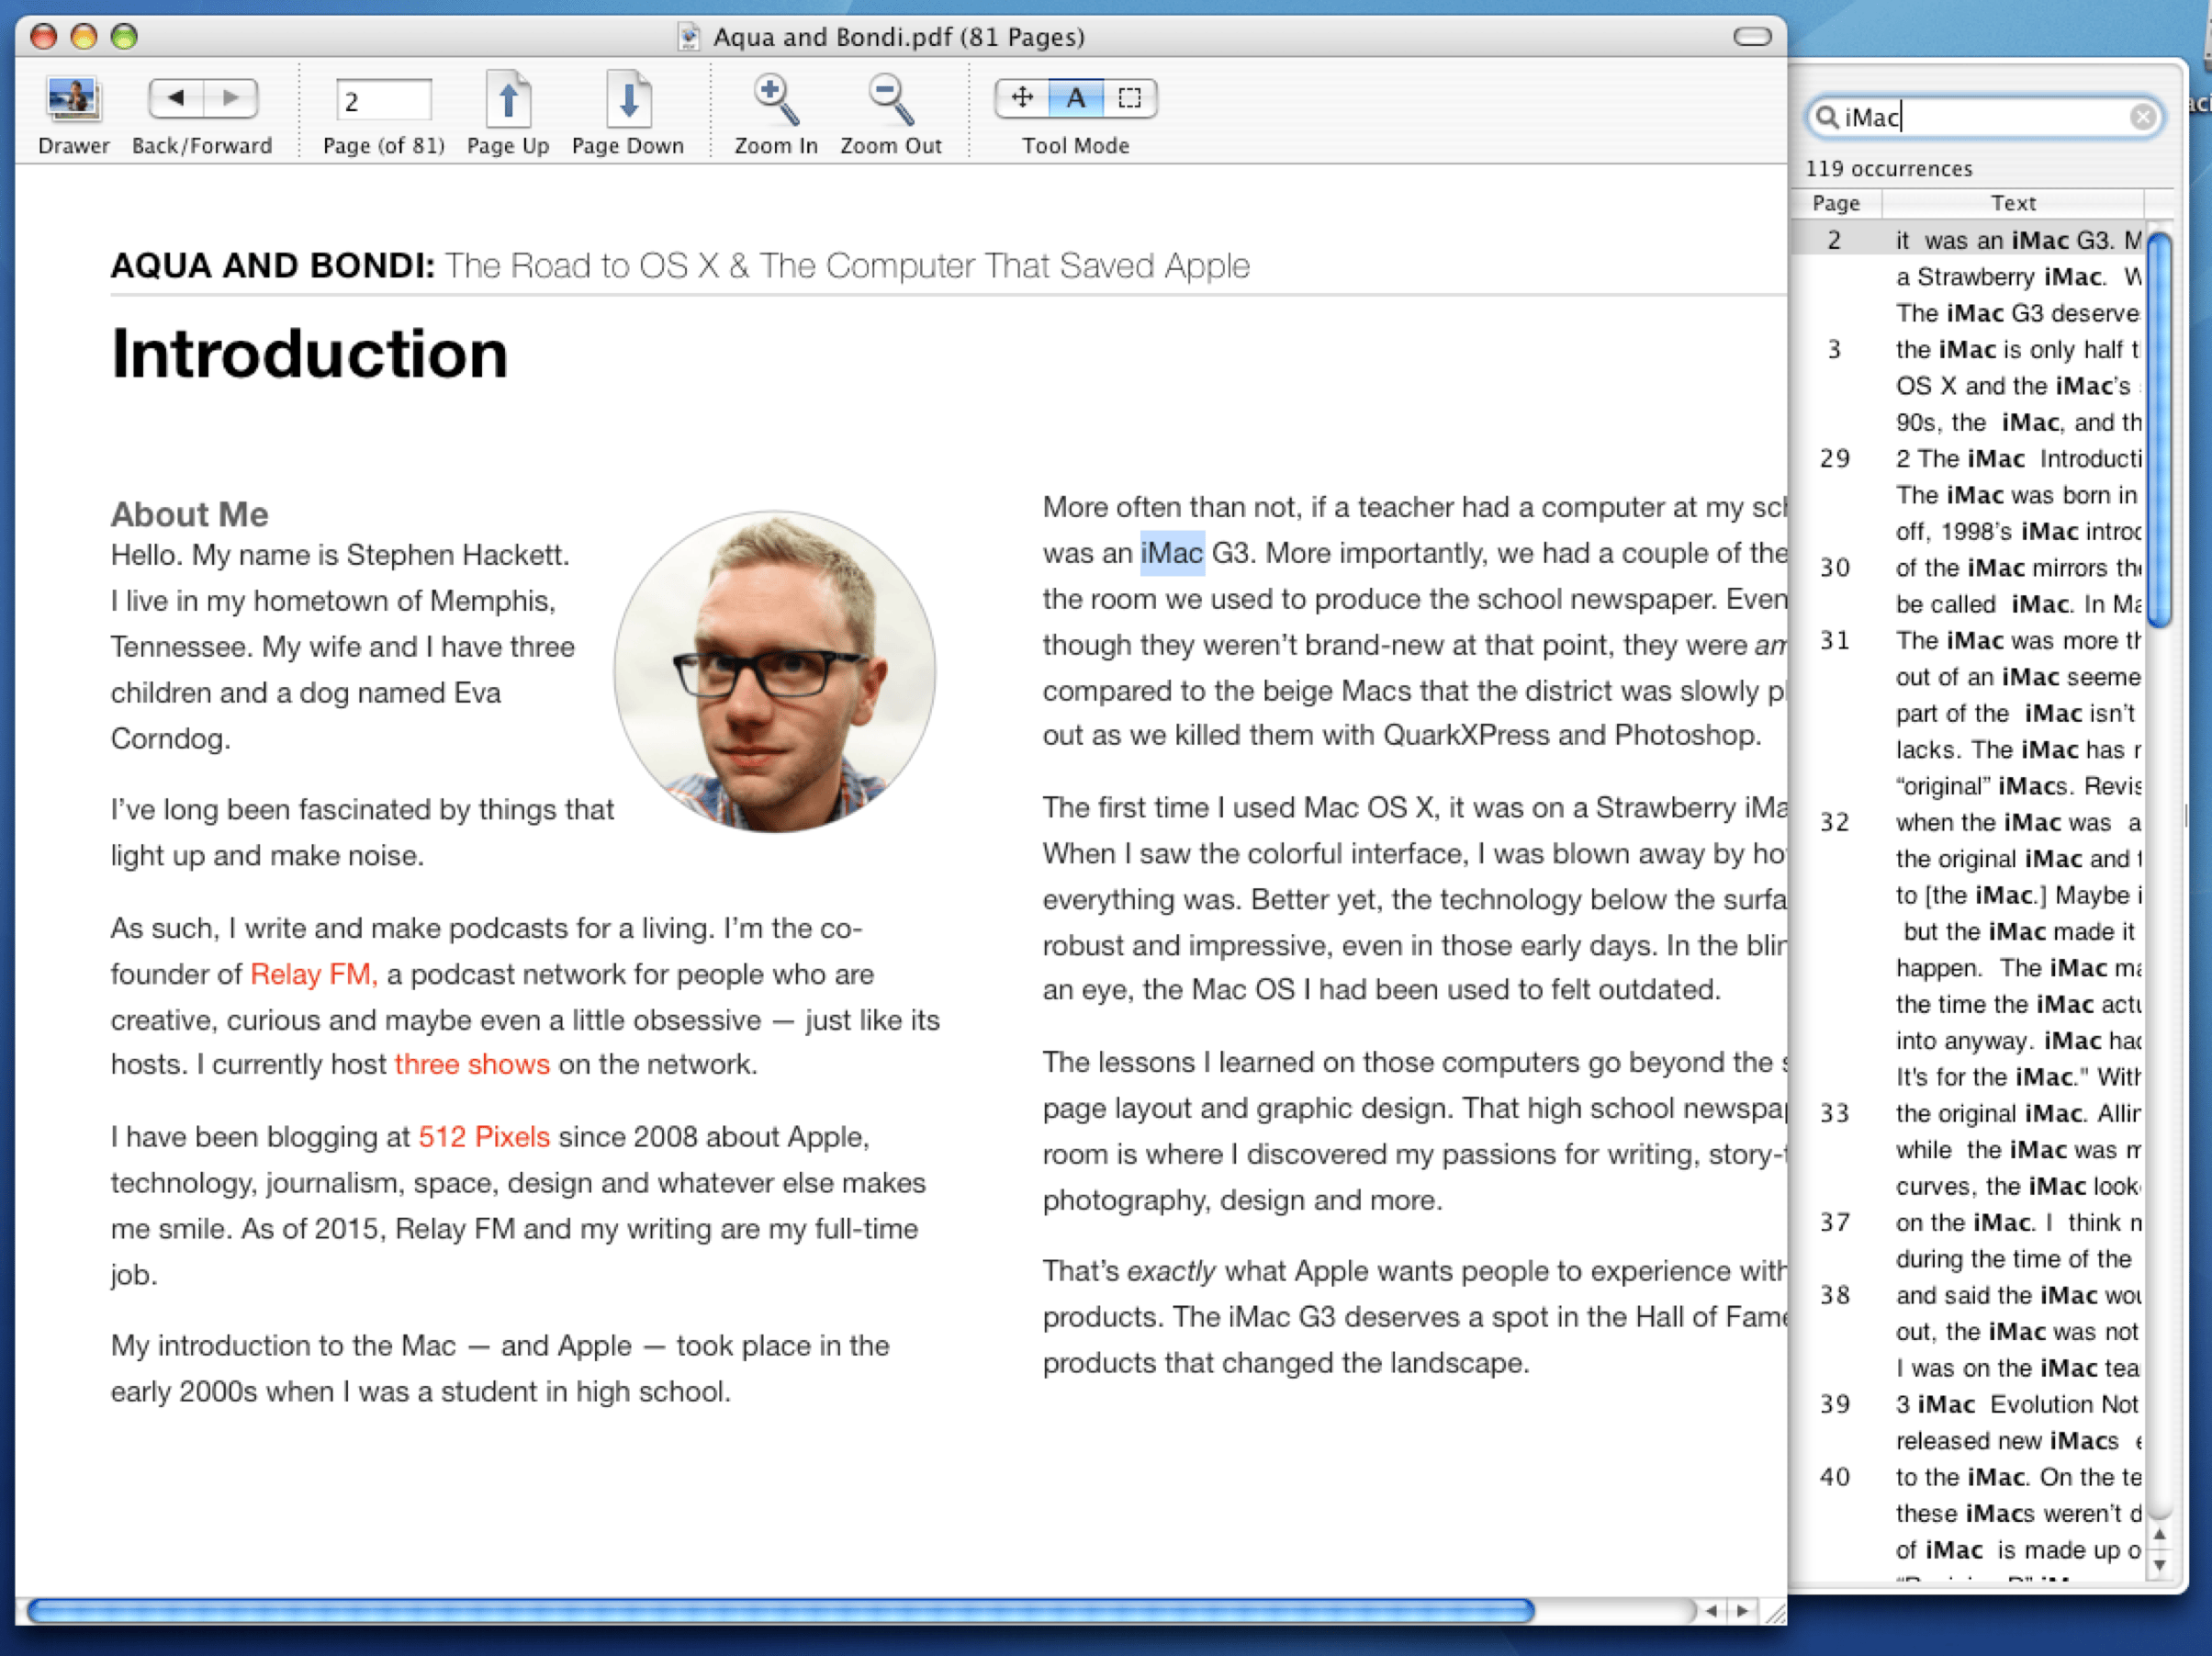Screen dimensions: 2212x1656
Task: Select result '3 iMac Evolution Not'
Action: (1967, 1404)
